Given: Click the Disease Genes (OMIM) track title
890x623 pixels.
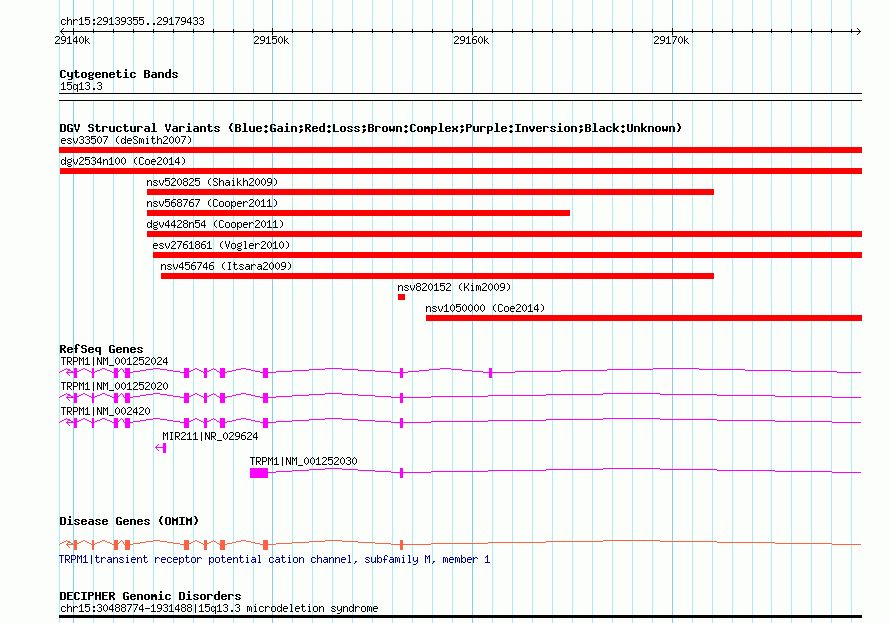Looking at the screenshot, I should click(x=129, y=521).
